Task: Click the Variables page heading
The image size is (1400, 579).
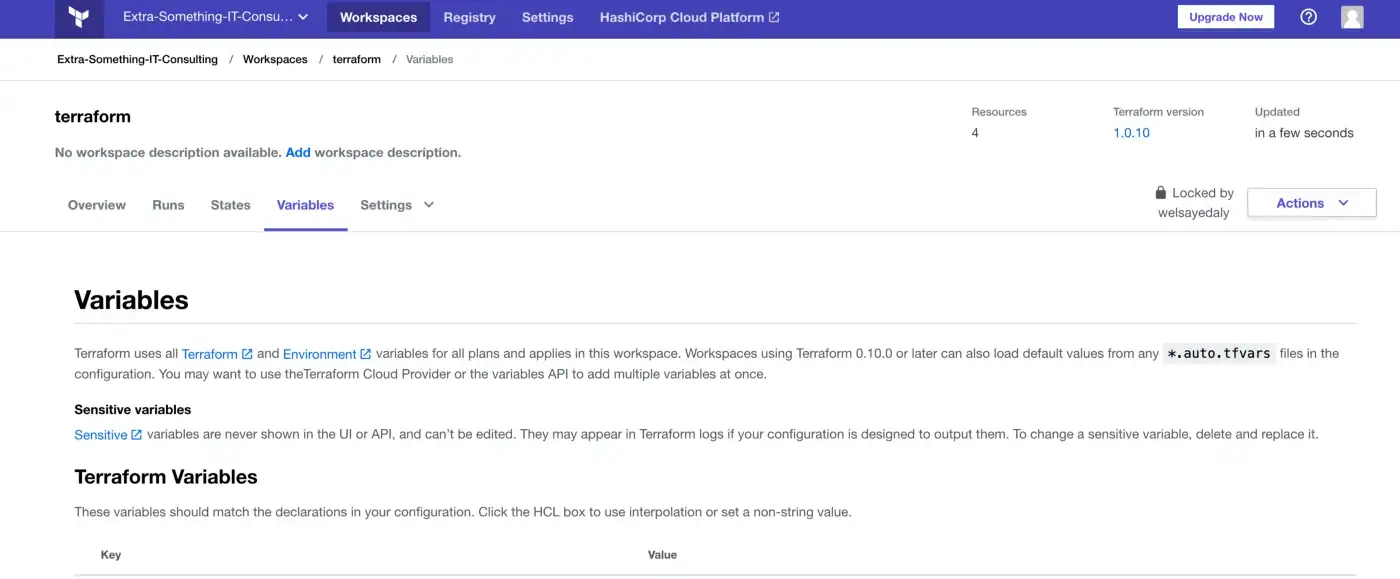Action: coord(131,300)
